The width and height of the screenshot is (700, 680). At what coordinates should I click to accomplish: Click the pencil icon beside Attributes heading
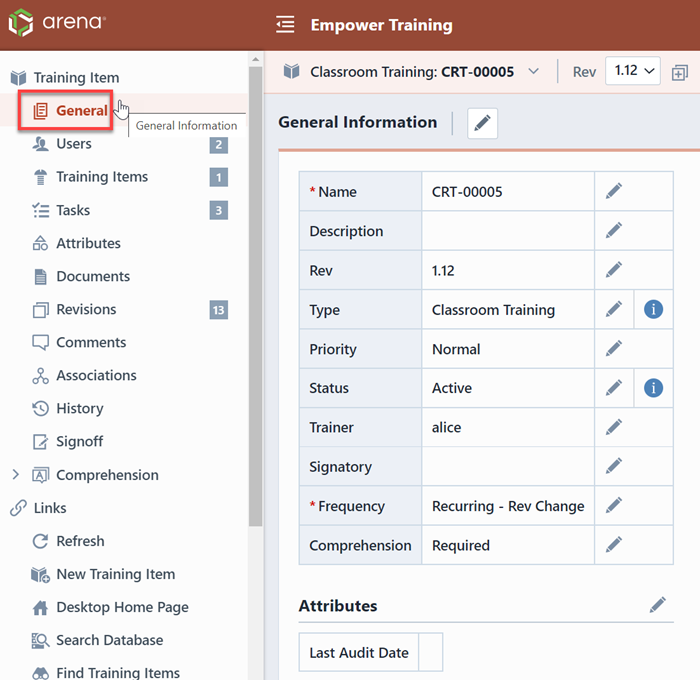(657, 605)
